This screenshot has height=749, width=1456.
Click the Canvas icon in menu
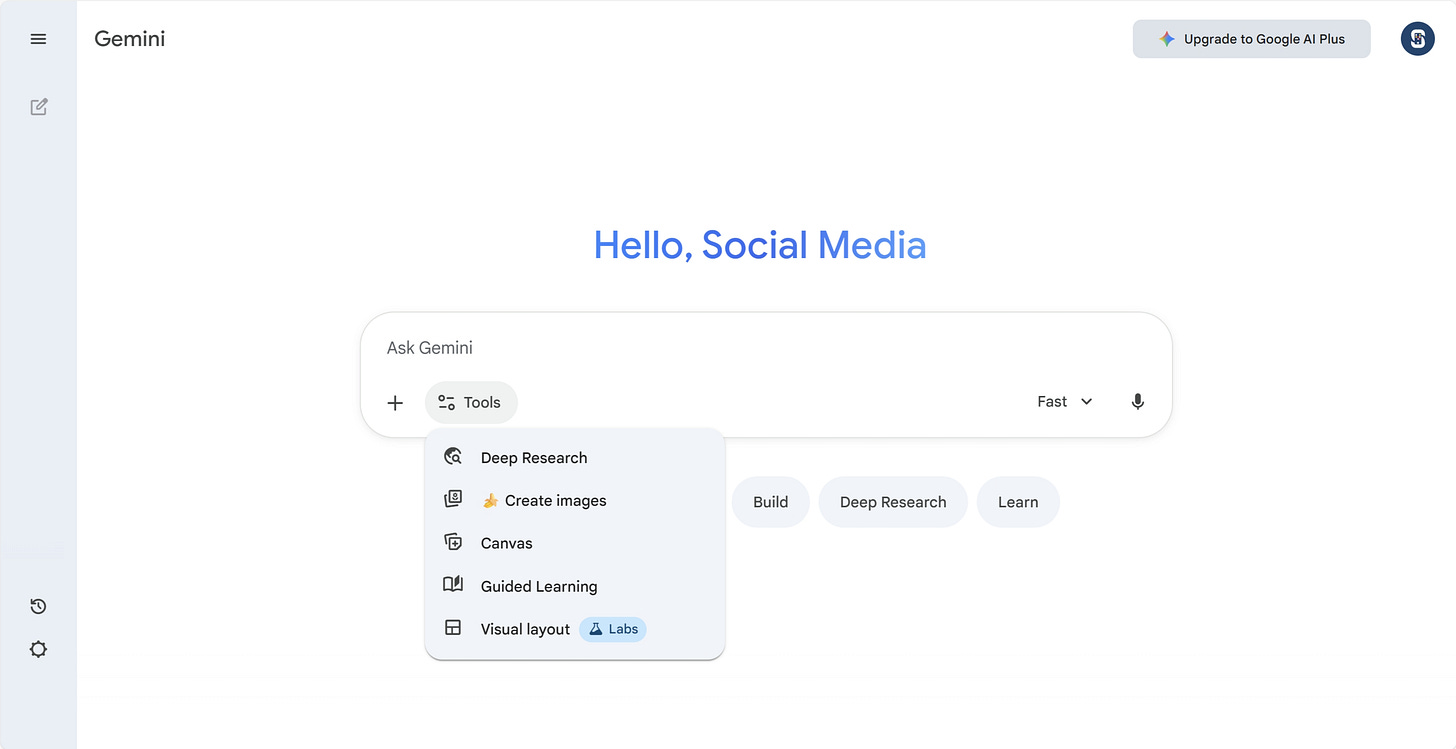453,543
